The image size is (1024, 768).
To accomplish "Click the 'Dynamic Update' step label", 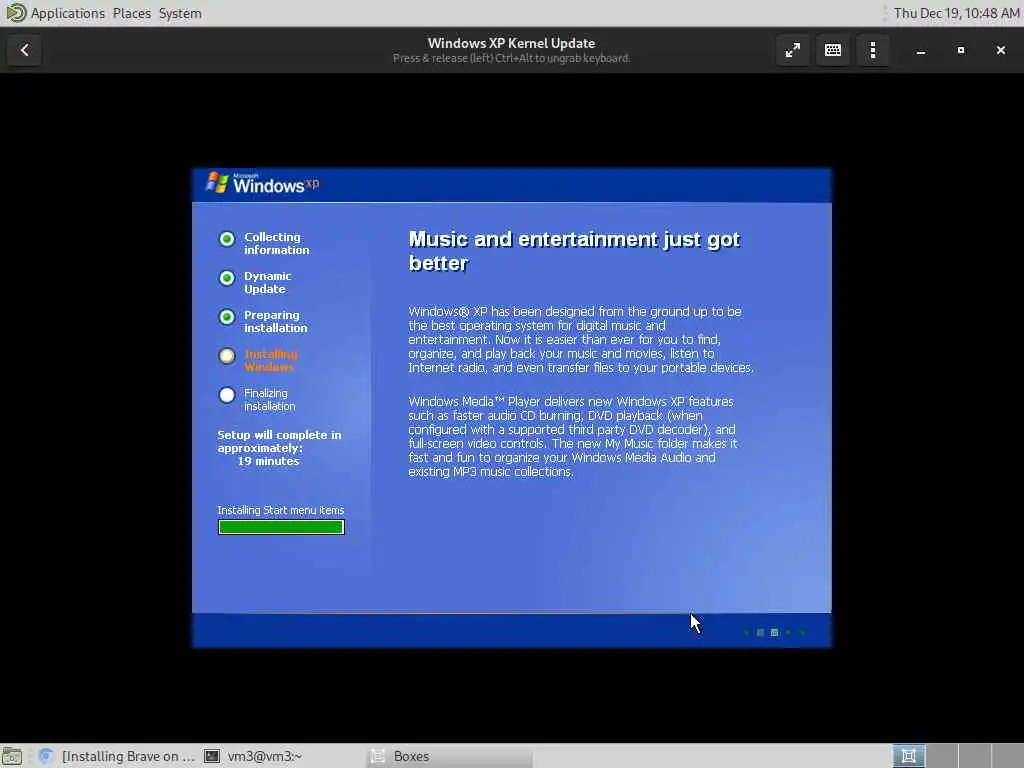I will pyautogui.click(x=267, y=283).
